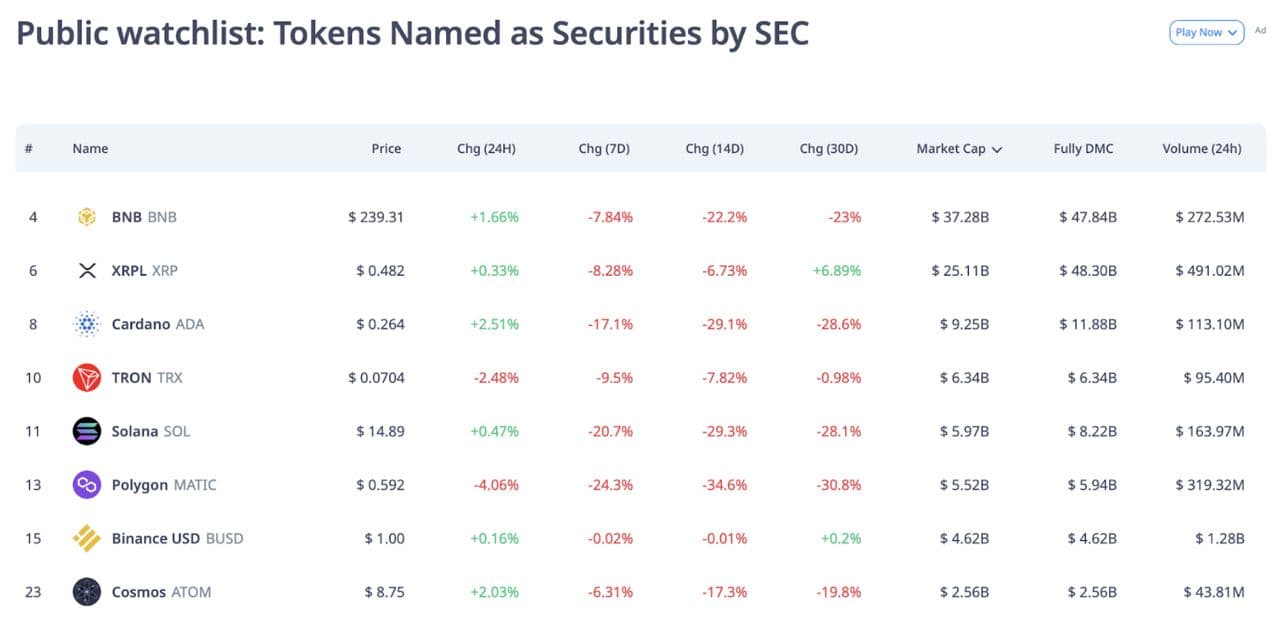Open the Solana token name link
This screenshot has height=635, width=1280.
pos(135,431)
